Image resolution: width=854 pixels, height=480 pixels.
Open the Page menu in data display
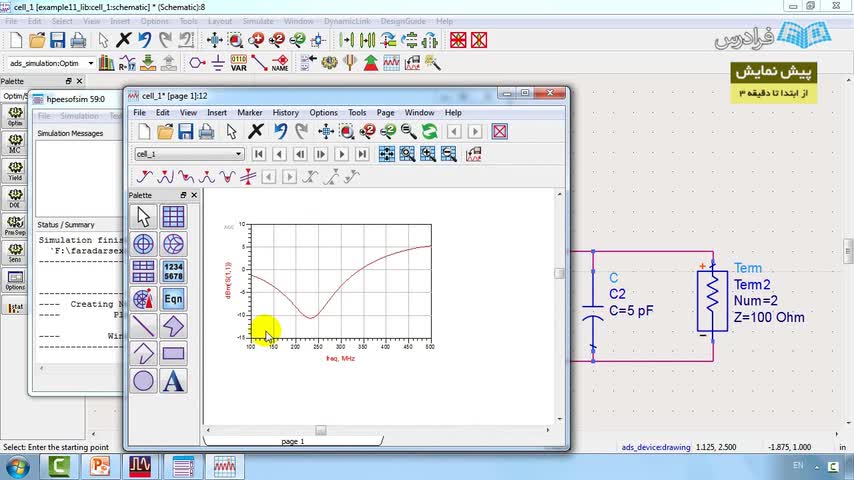(x=385, y=112)
